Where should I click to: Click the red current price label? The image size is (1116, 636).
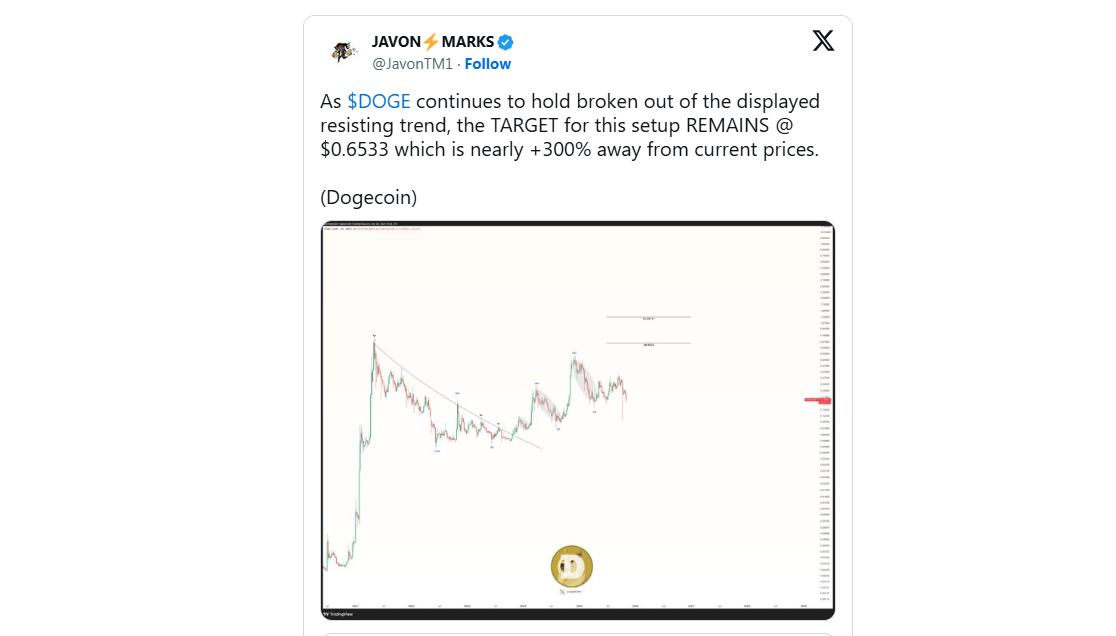pyautogui.click(x=817, y=401)
